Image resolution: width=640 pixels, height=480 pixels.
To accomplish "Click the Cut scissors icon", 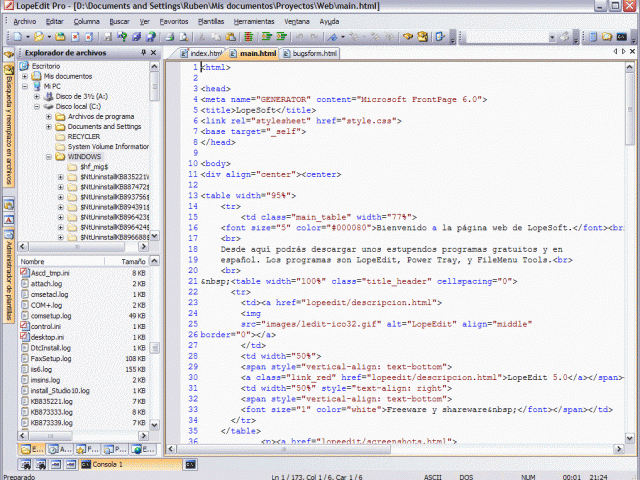I will (202, 37).
